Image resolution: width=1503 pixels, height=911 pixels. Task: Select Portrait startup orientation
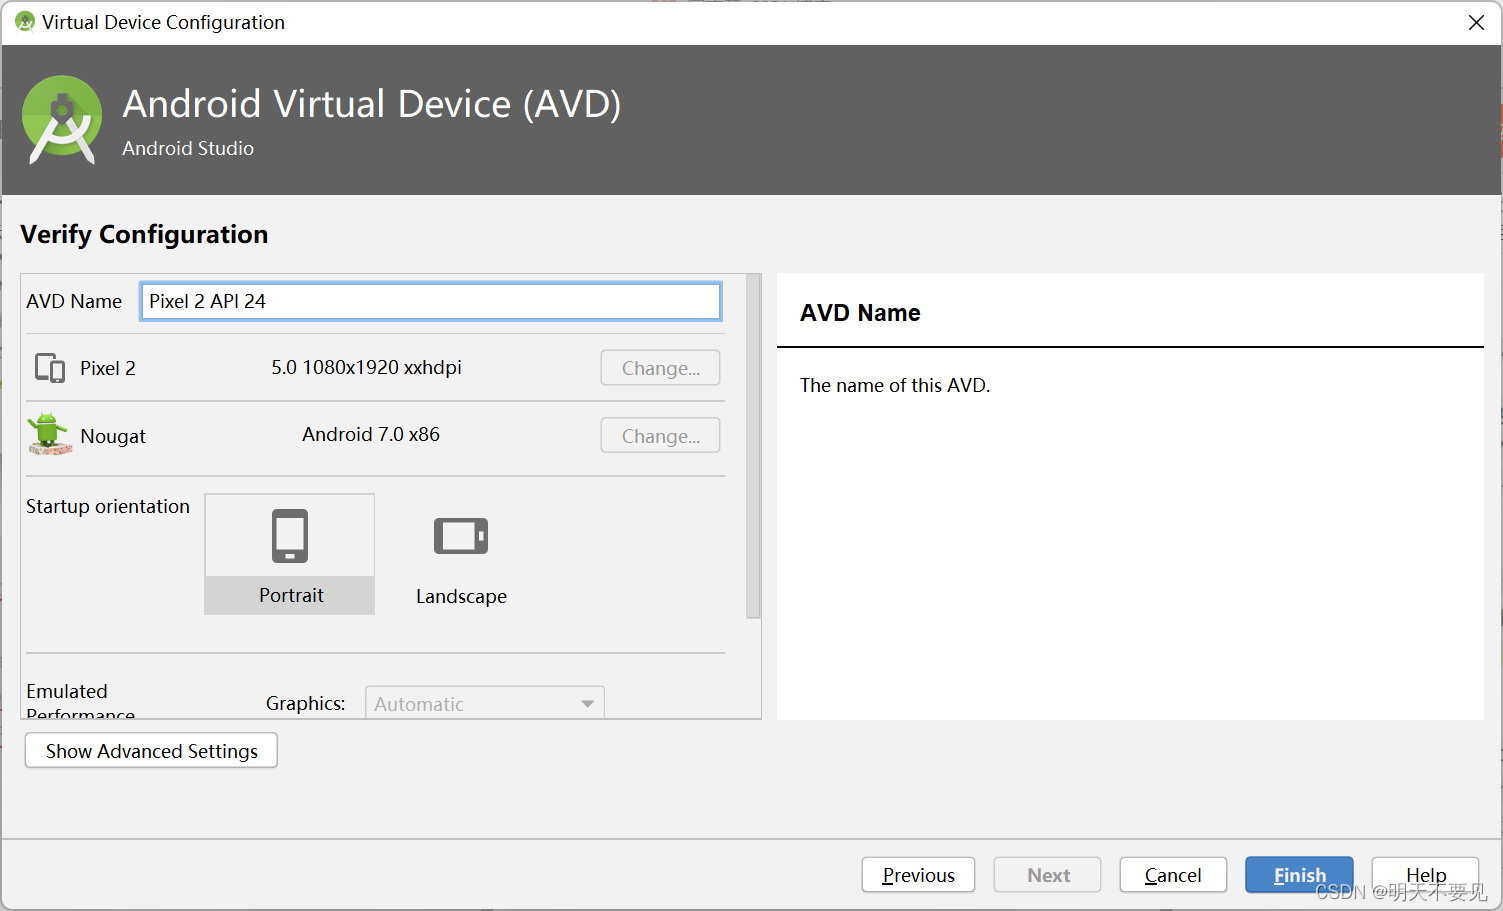[290, 554]
